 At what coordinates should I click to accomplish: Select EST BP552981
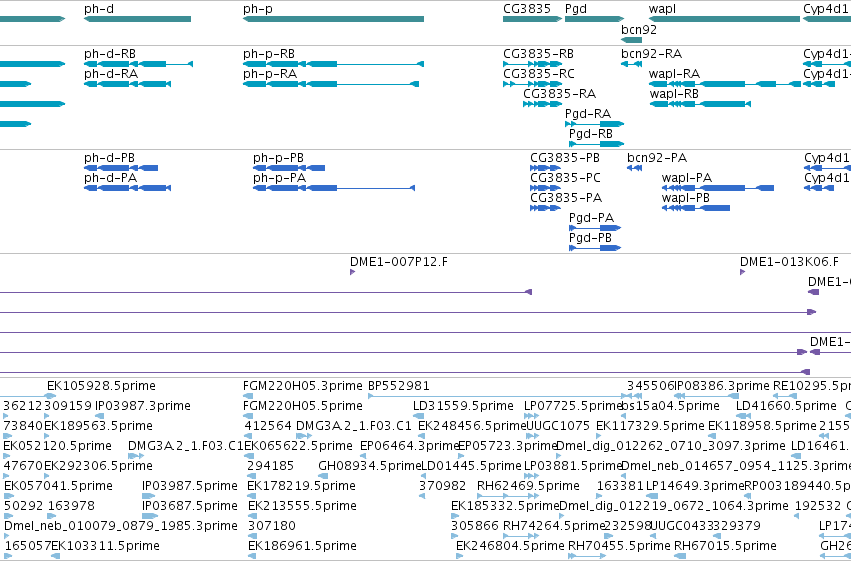click(x=398, y=386)
